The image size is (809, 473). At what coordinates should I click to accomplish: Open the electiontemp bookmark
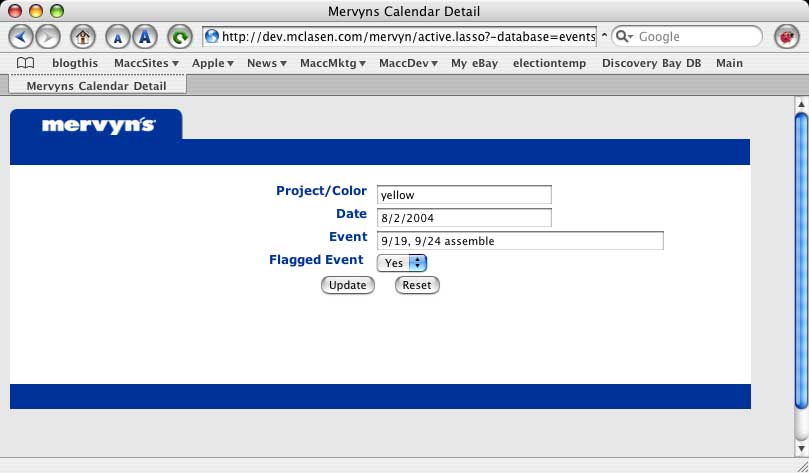pos(549,63)
